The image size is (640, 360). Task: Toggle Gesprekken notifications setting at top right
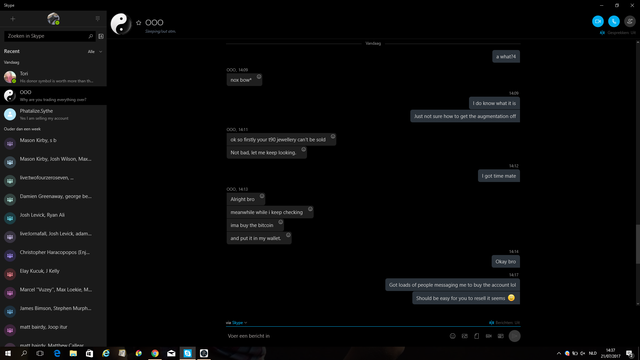[618, 33]
